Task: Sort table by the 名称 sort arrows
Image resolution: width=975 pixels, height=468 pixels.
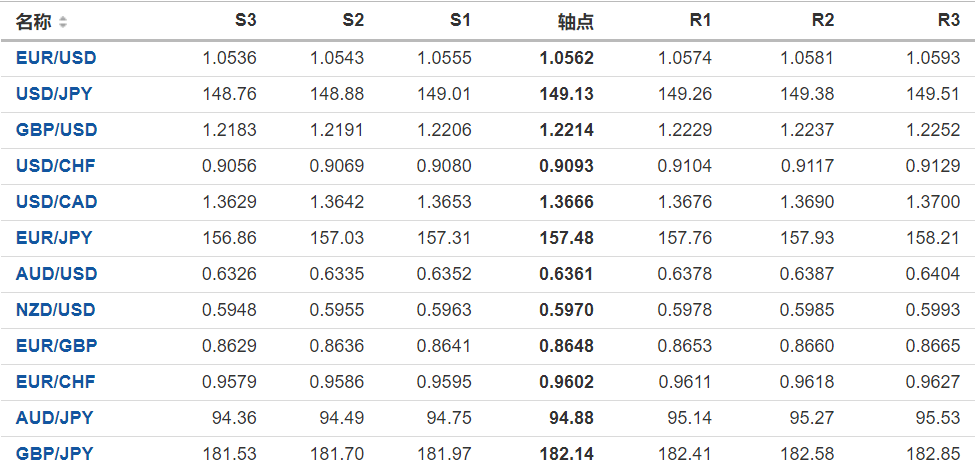Action: (x=64, y=21)
